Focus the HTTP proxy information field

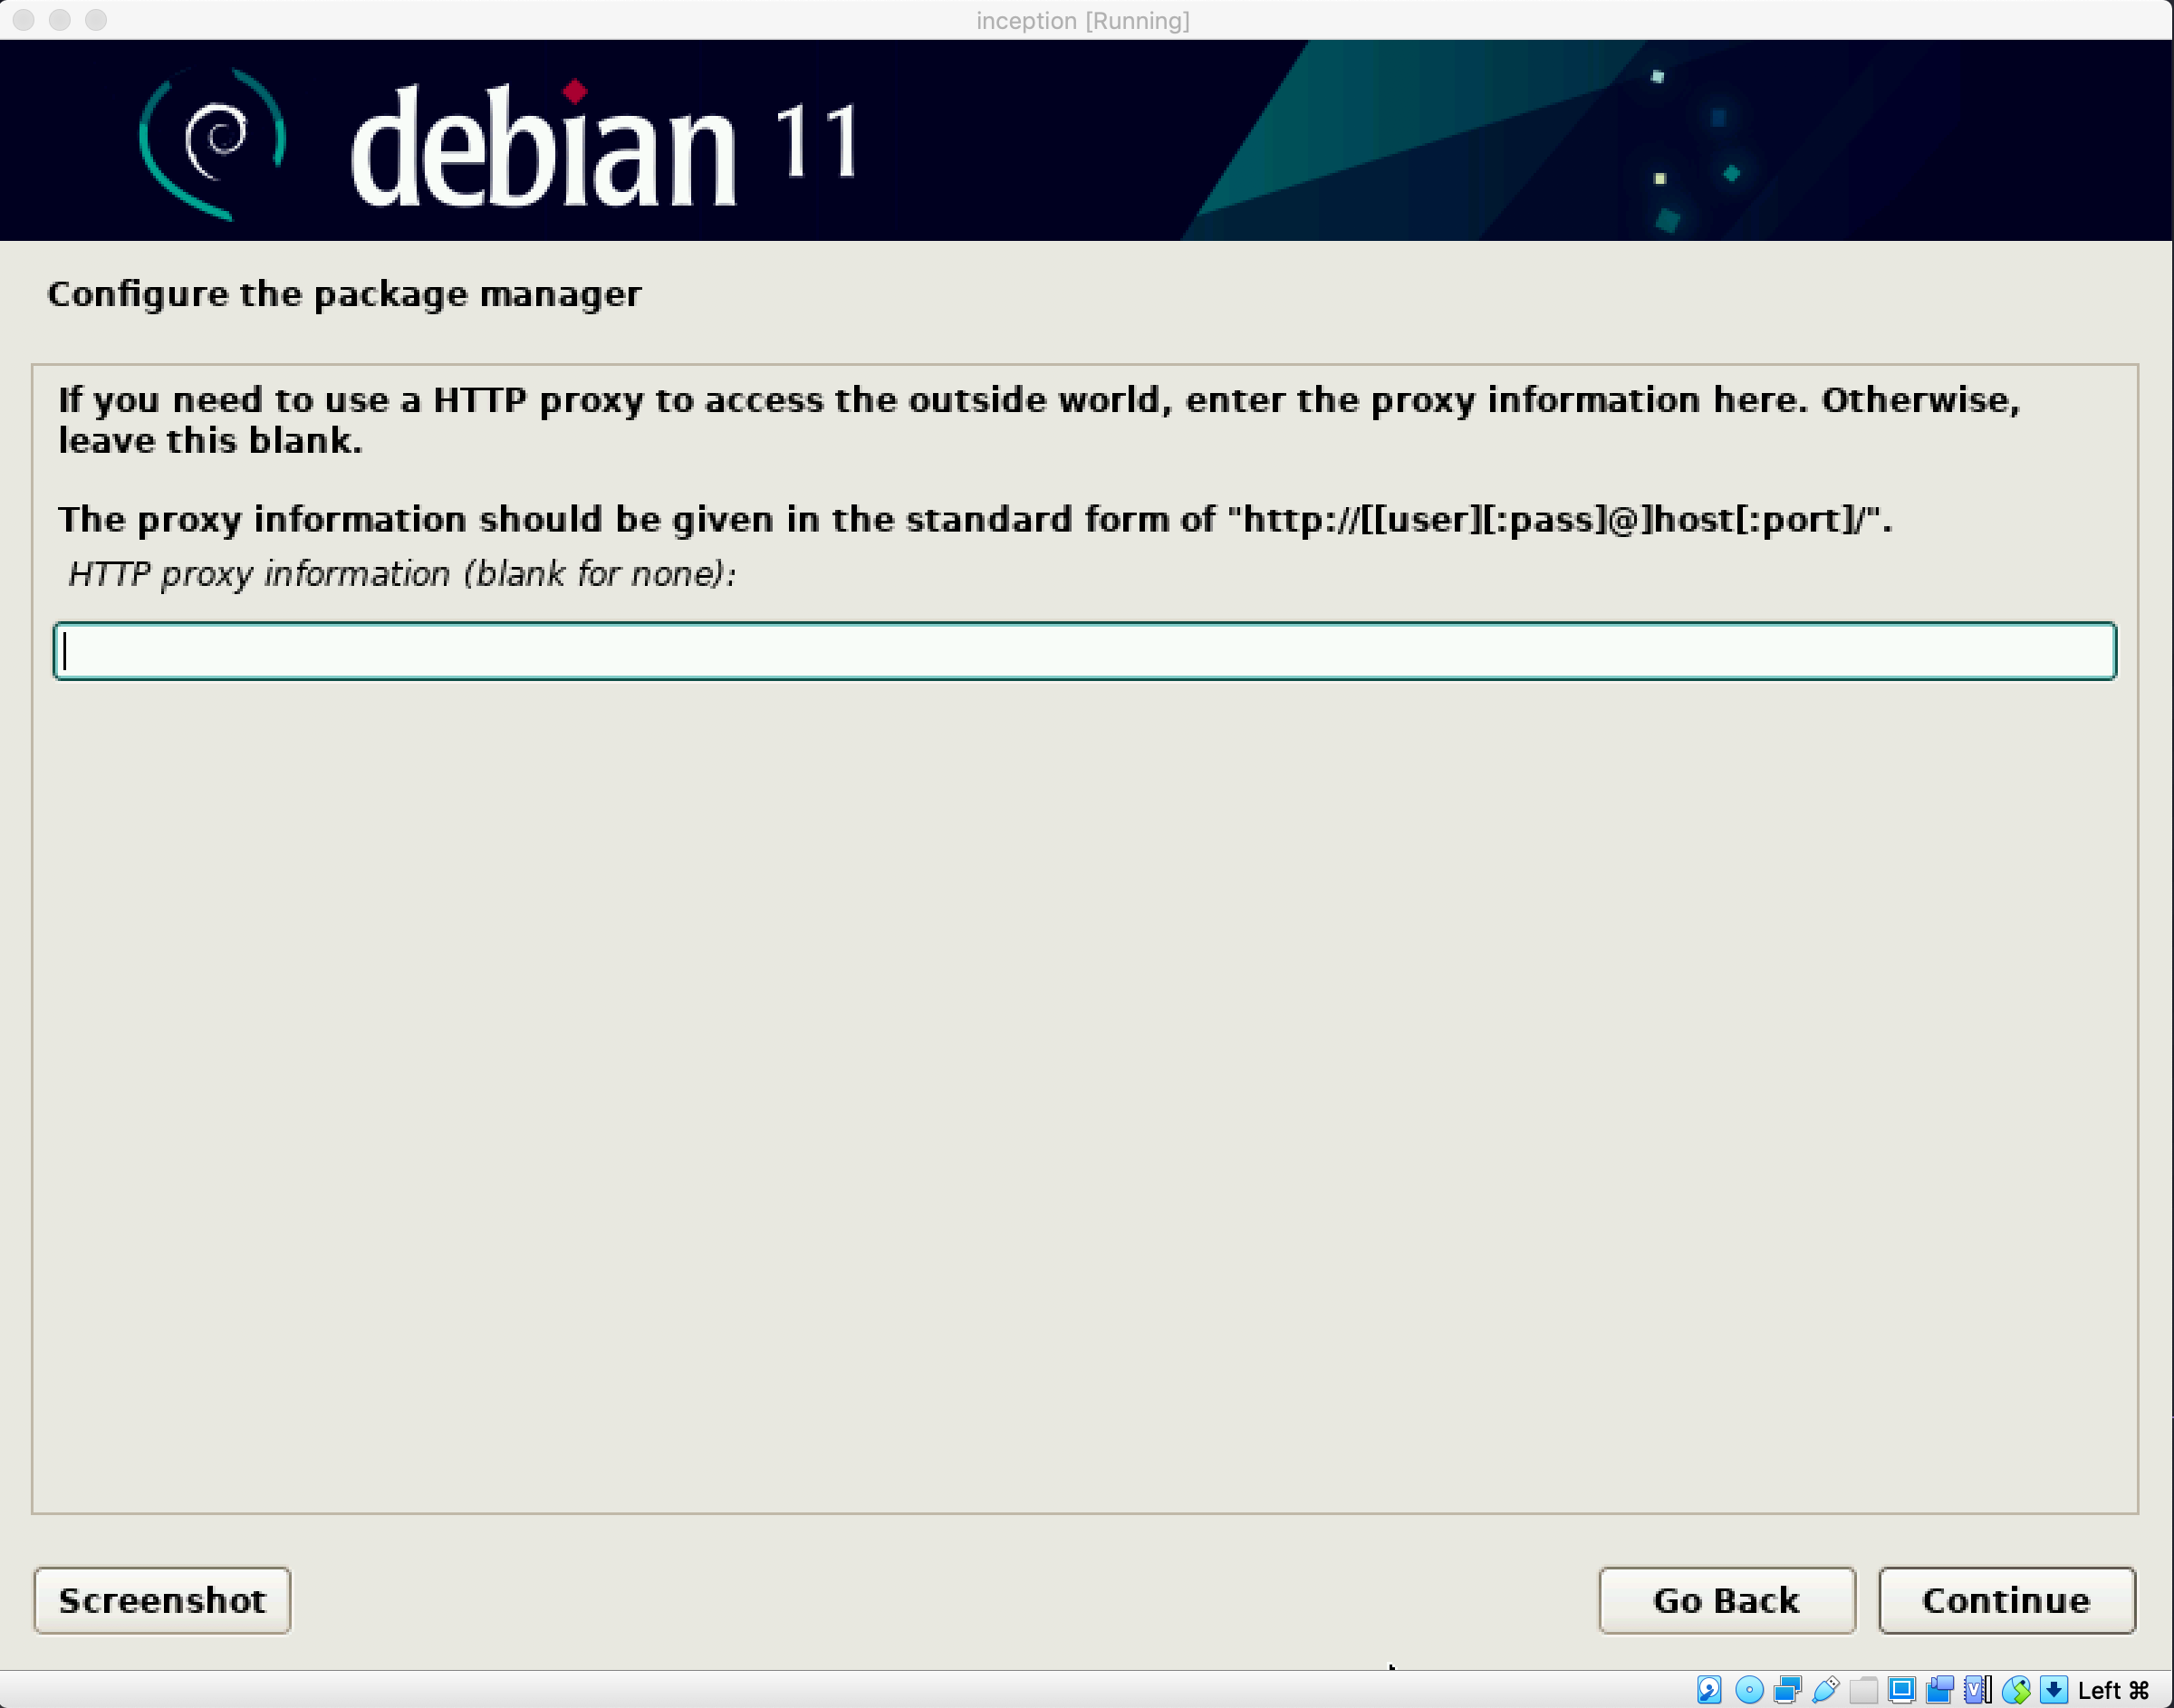pyautogui.click(x=1085, y=651)
